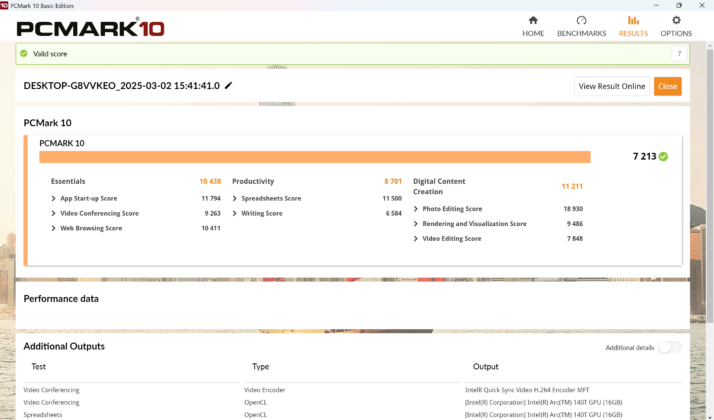Click the question mark help icon
714x420 pixels.
click(x=679, y=54)
